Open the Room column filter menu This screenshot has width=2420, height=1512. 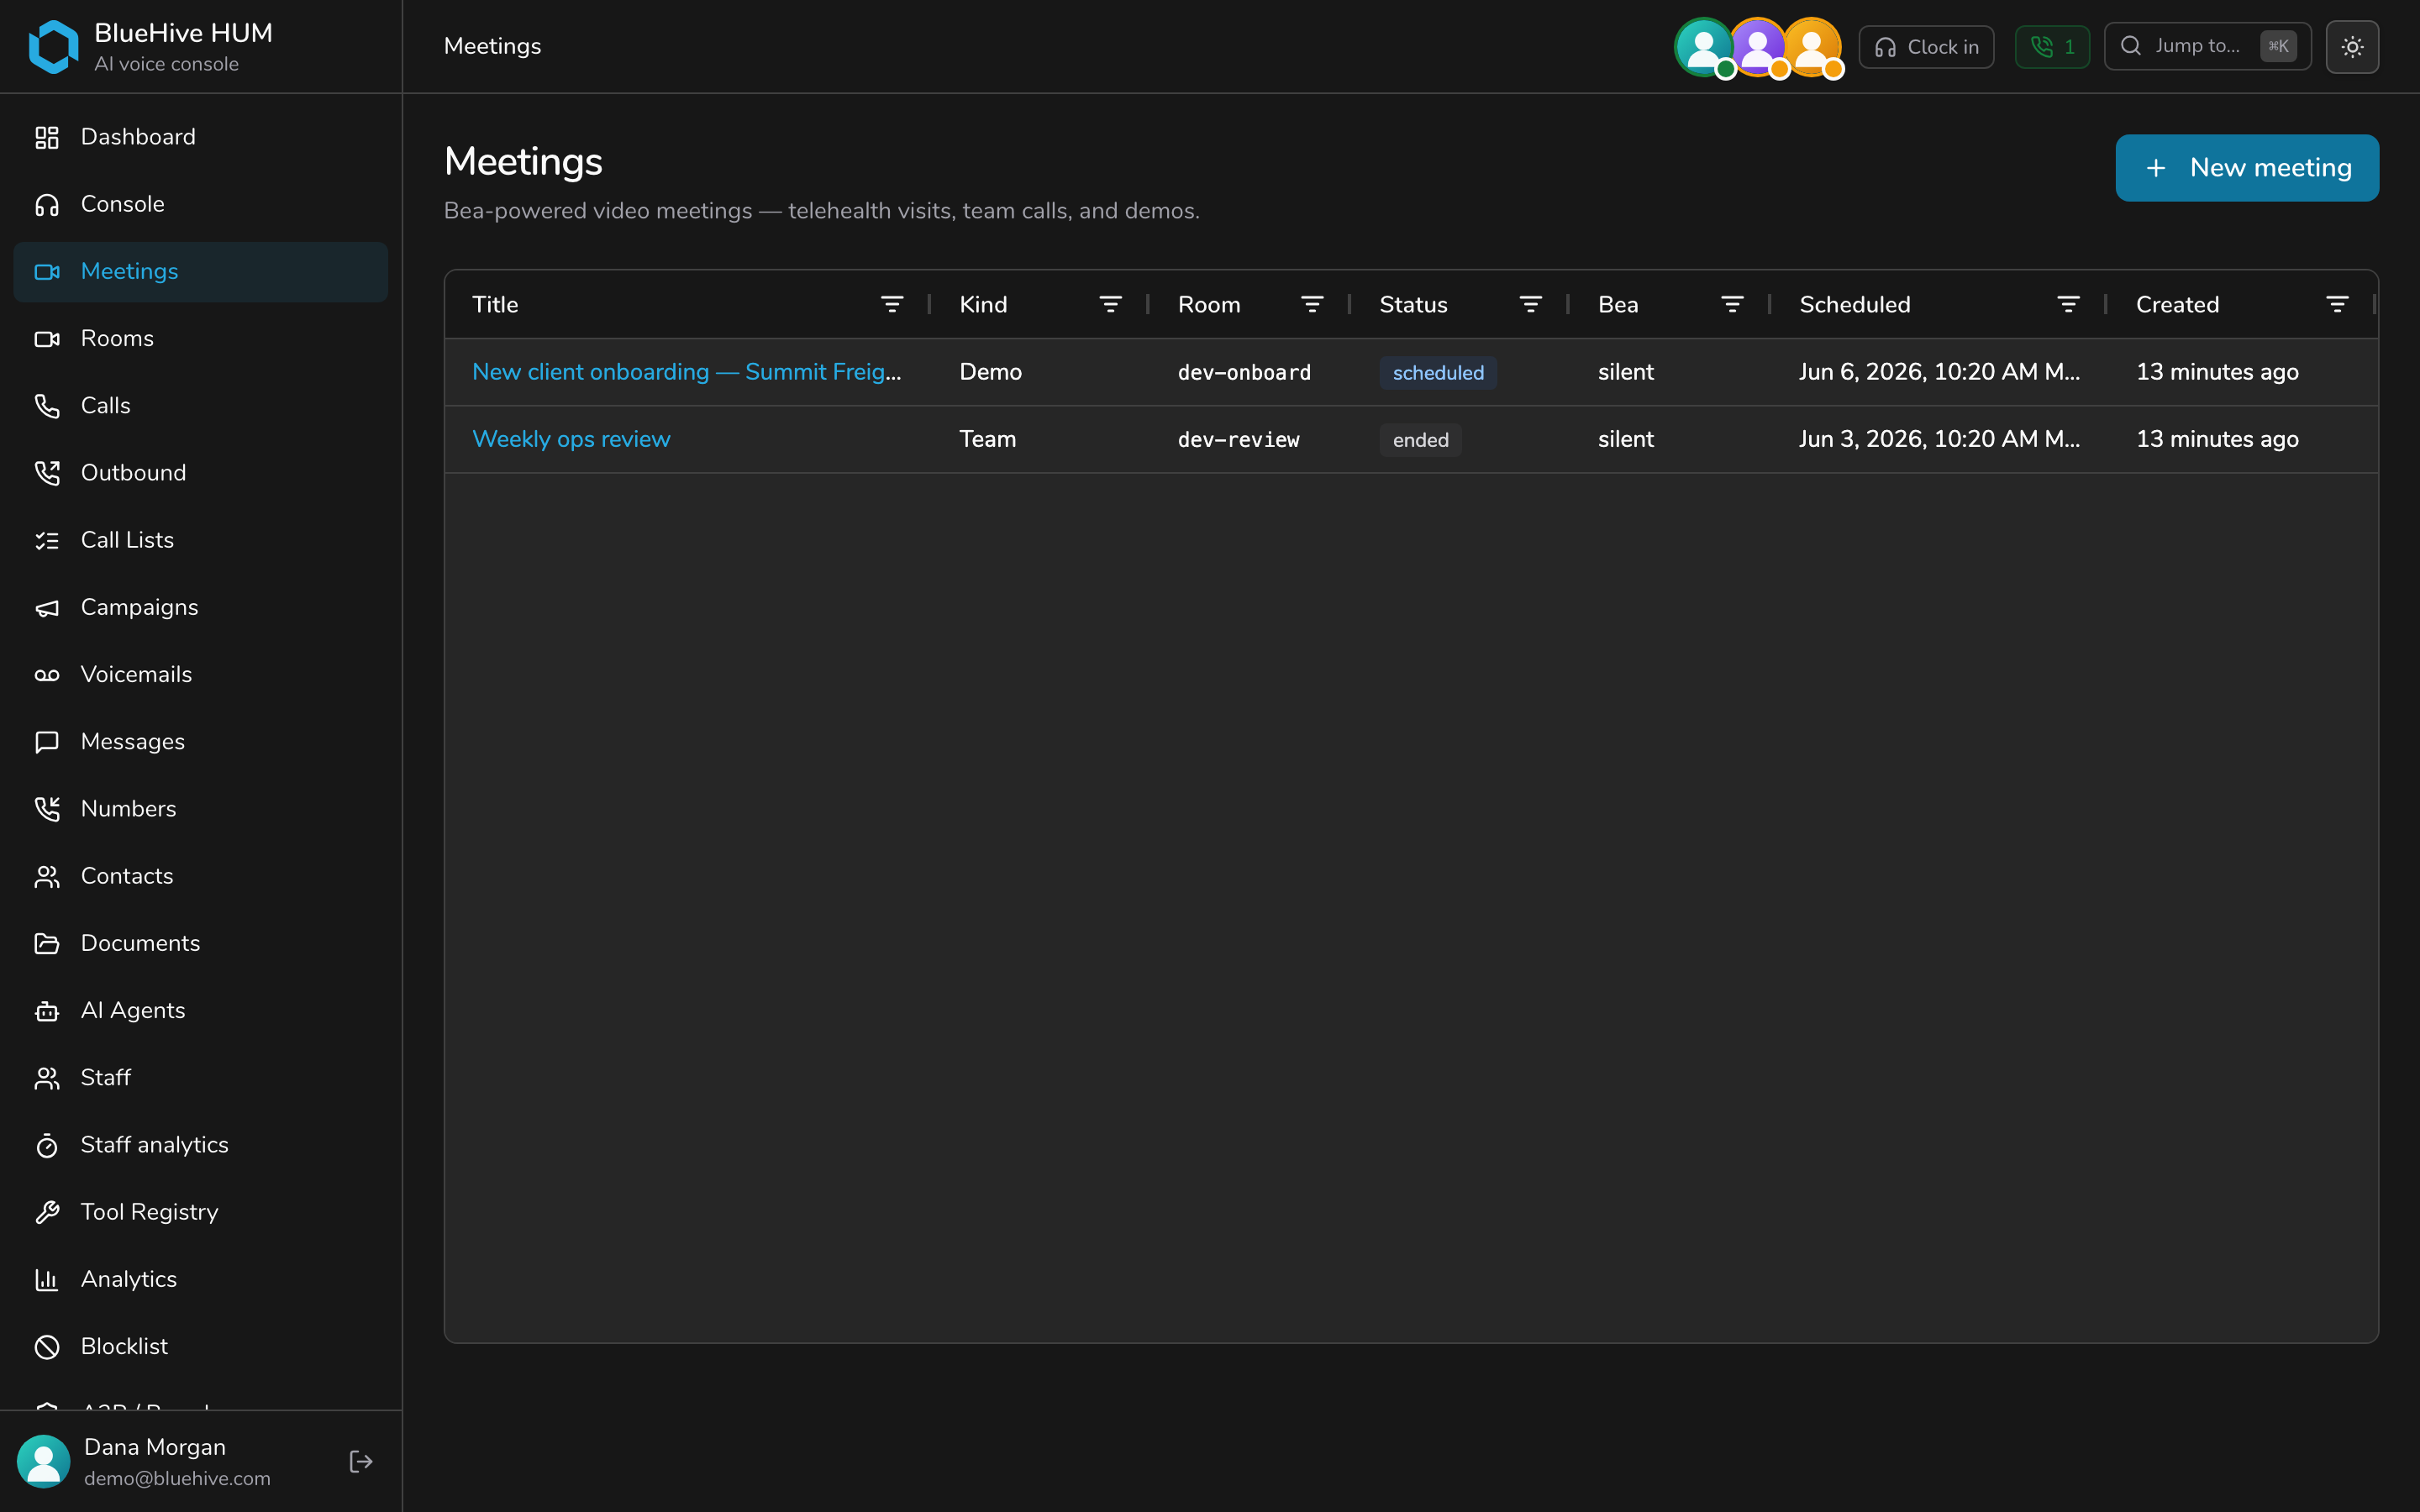(x=1312, y=304)
